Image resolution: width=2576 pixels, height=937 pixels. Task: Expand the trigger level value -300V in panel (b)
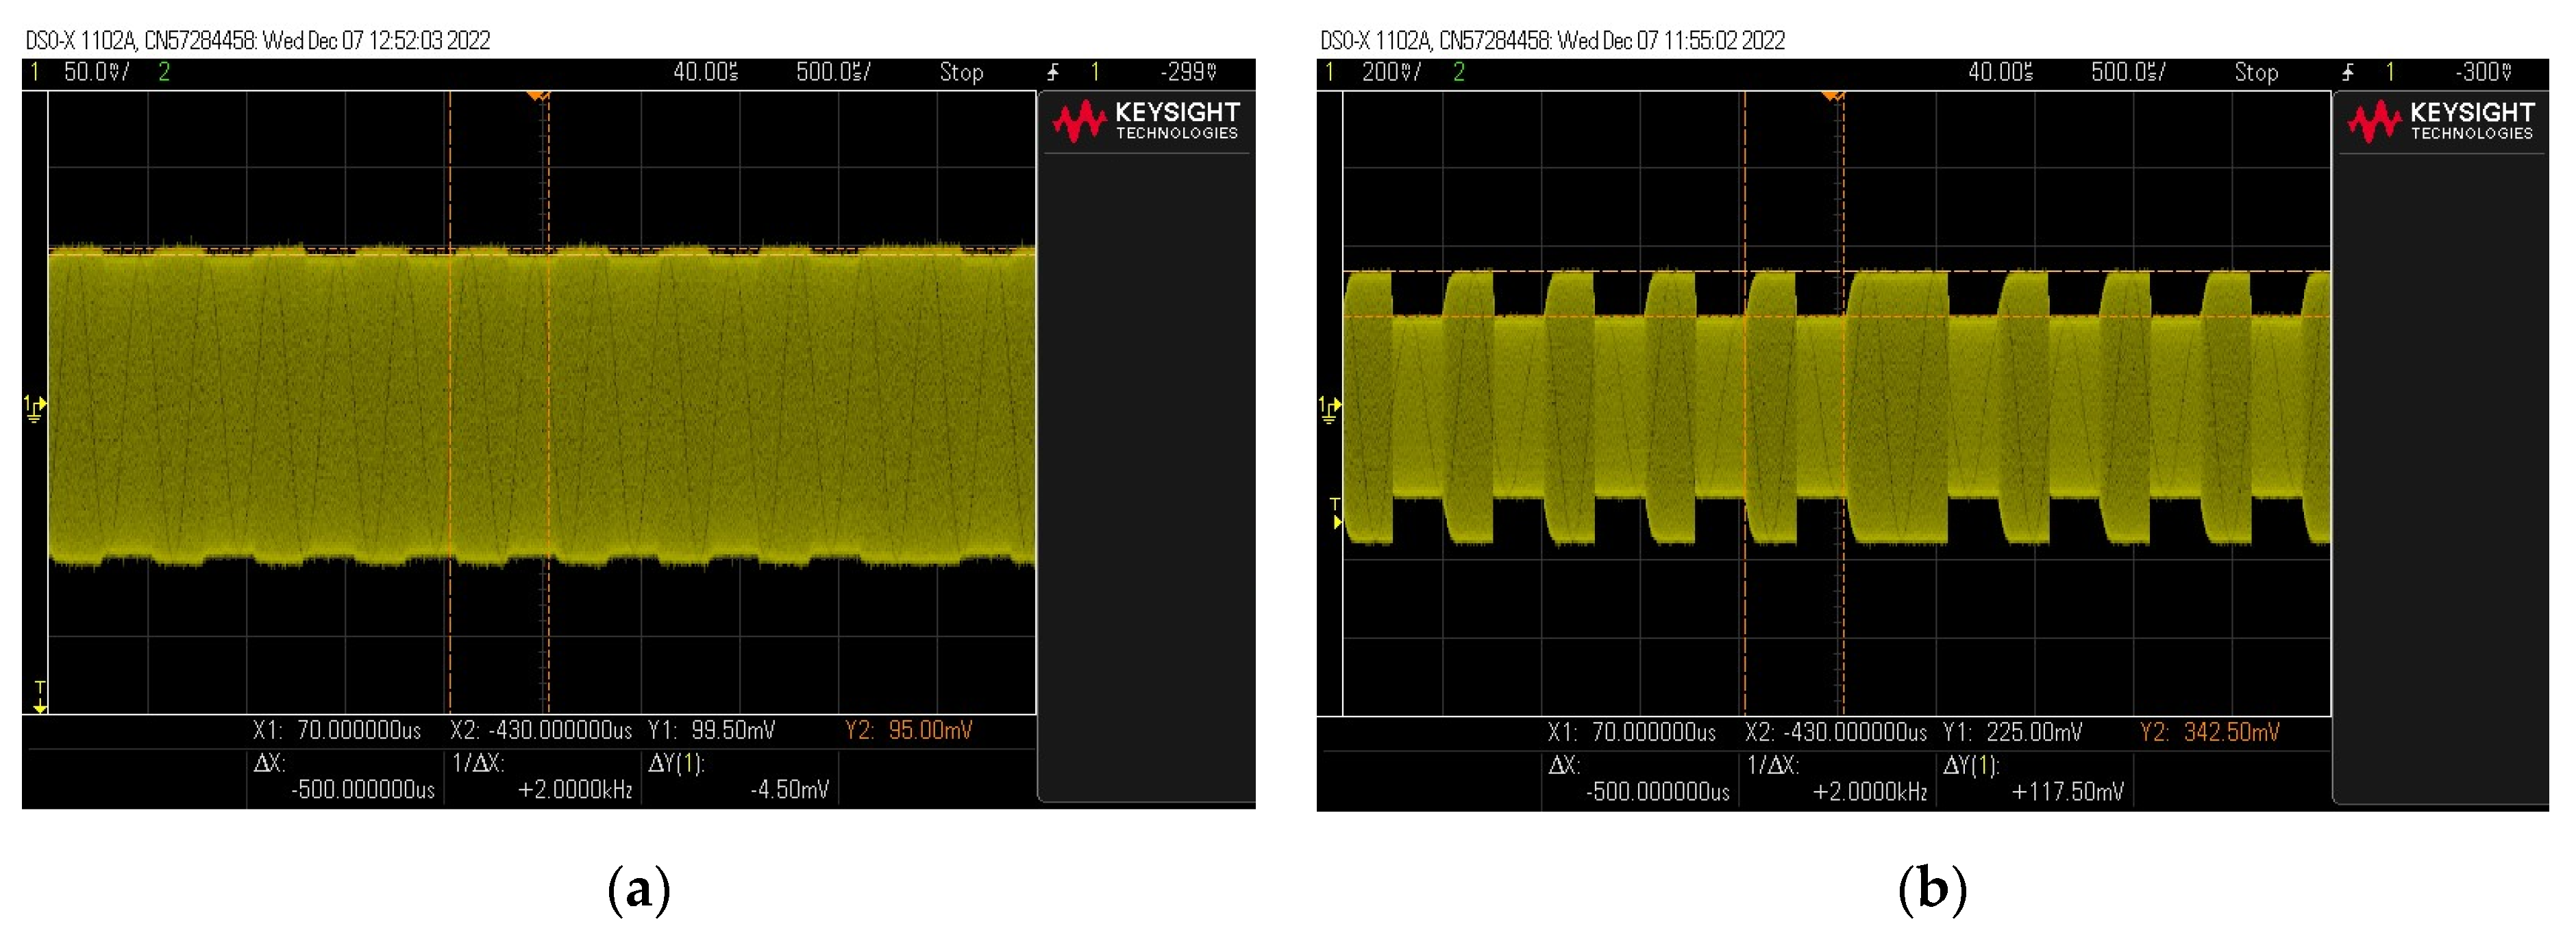[x=2483, y=71]
